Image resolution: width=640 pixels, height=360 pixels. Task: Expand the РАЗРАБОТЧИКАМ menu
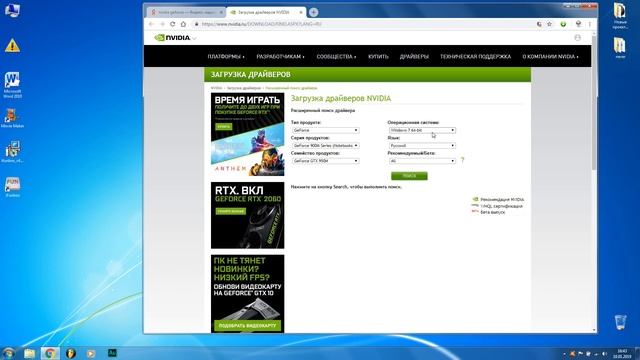point(280,57)
